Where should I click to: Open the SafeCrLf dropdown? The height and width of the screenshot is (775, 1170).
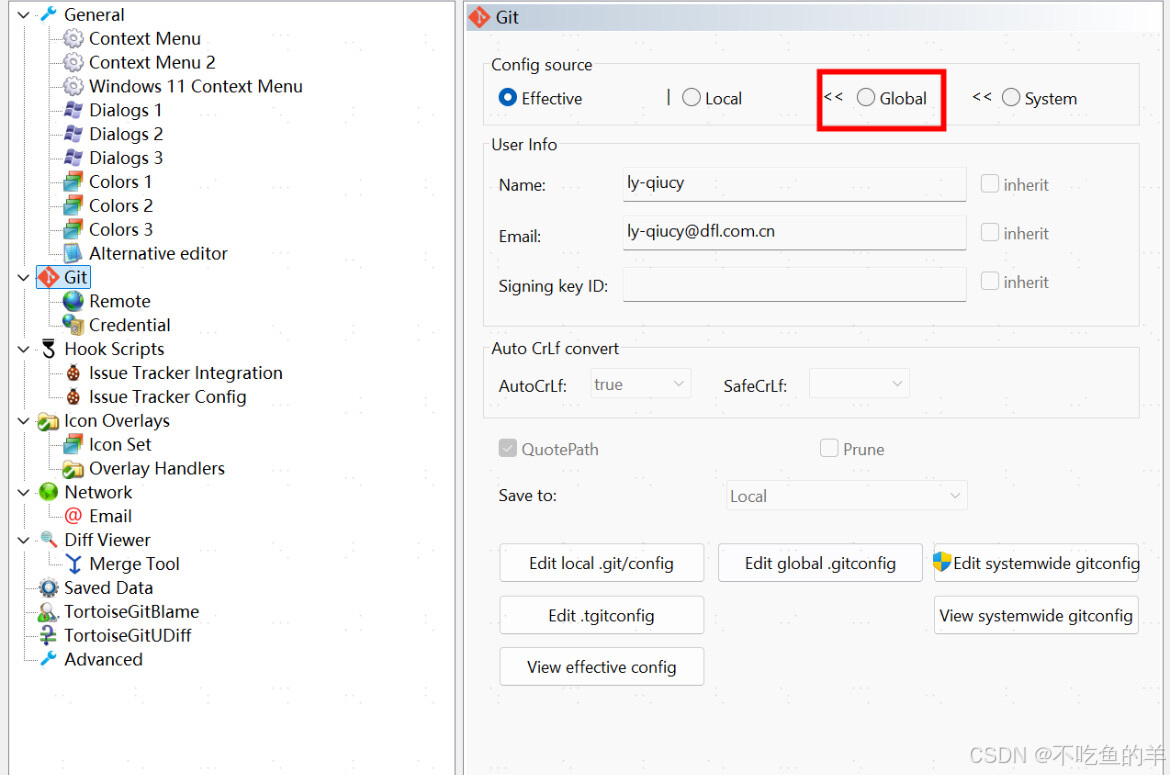[x=860, y=384]
